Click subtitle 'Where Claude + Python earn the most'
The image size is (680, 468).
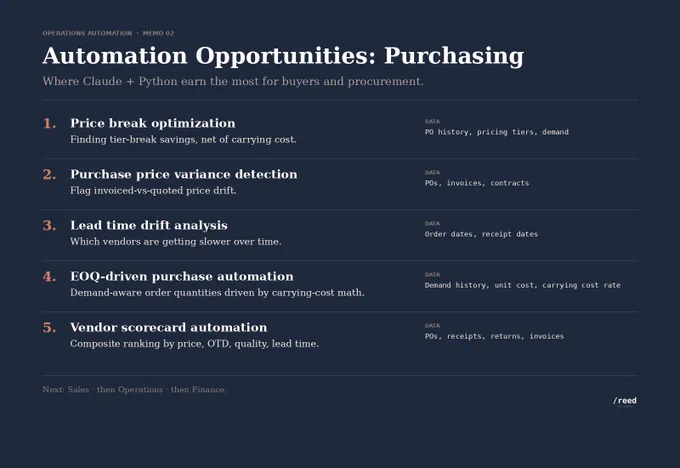233,82
